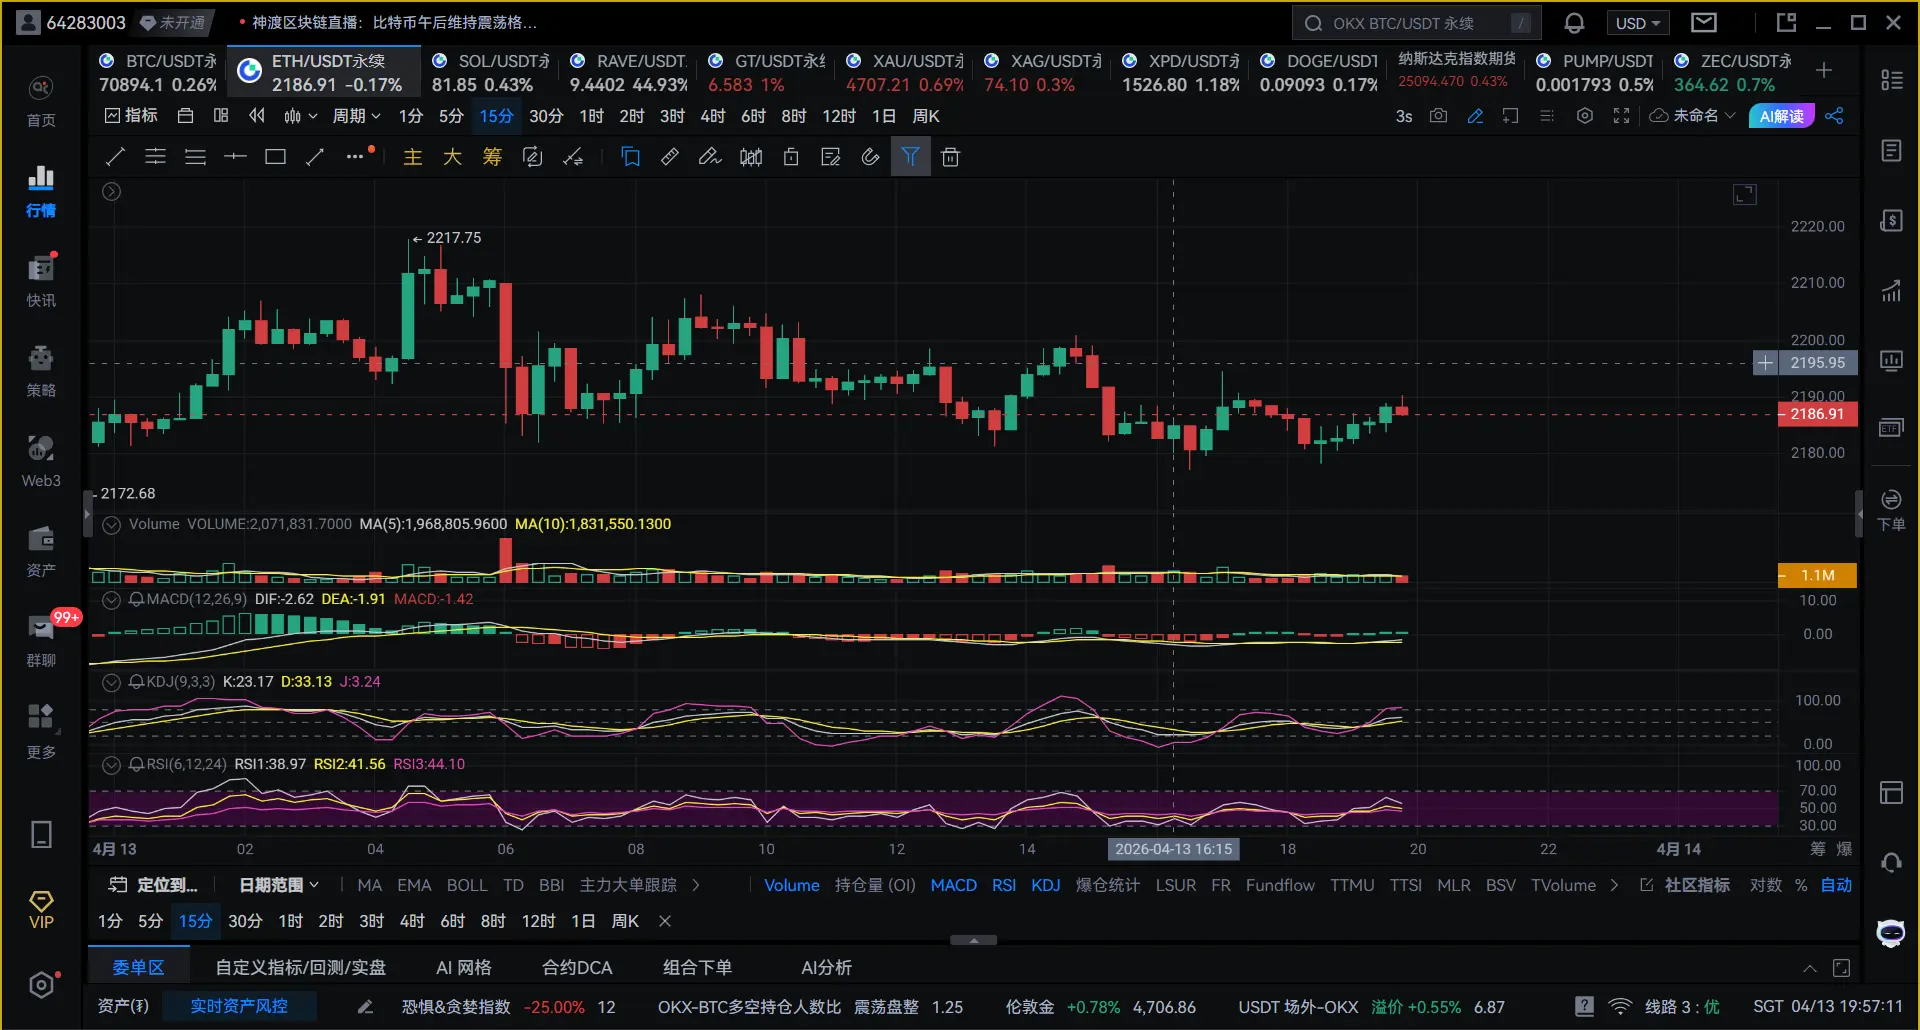Open the mail inbox icon
This screenshot has height=1030, width=1920.
(x=1704, y=22)
